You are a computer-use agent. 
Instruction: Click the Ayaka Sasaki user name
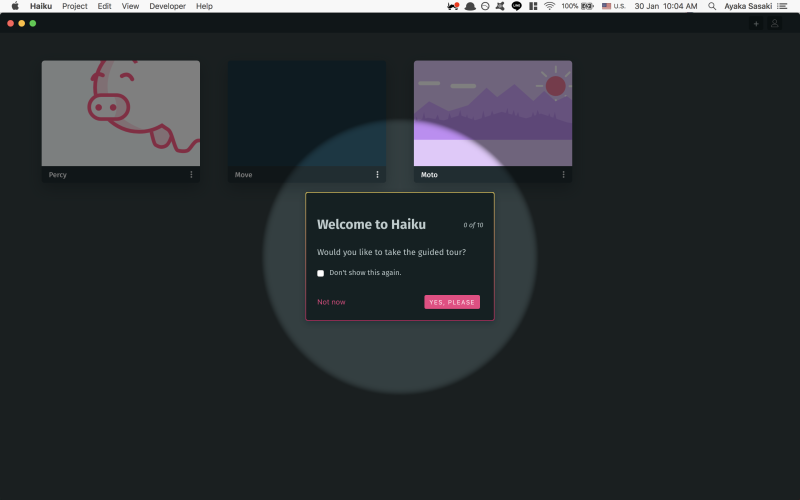[748, 6]
